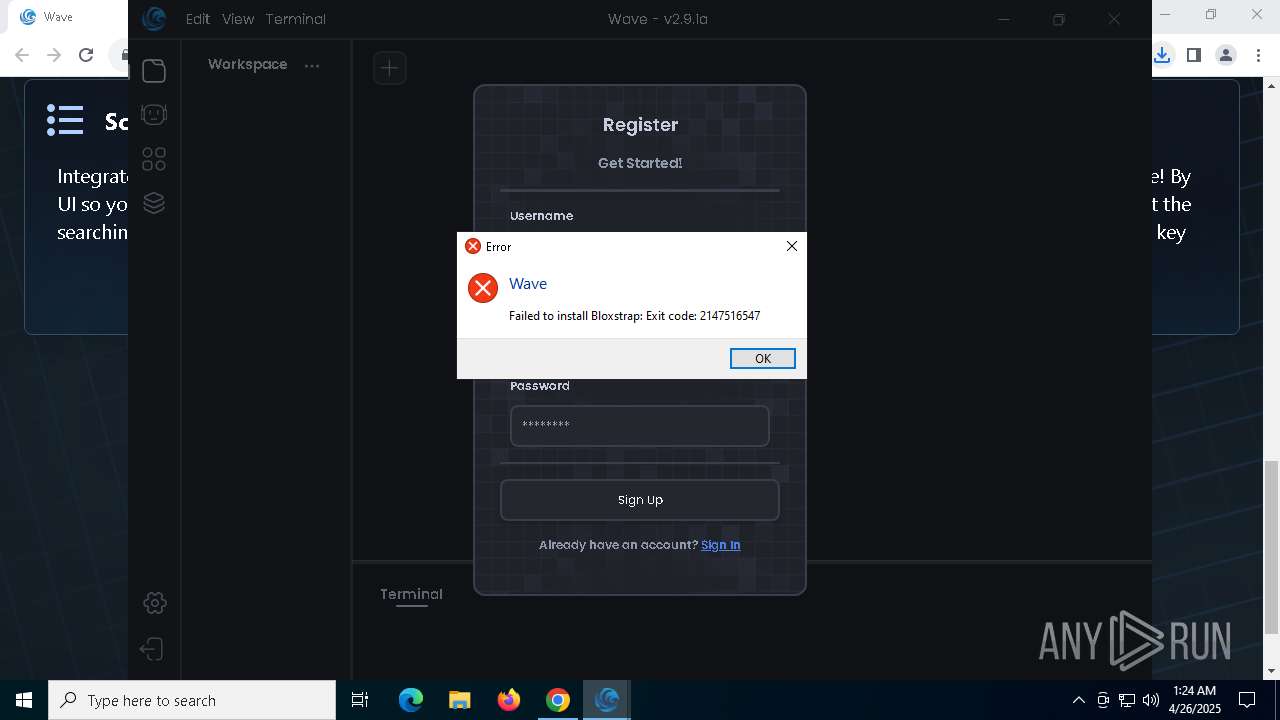Switch to Chrome on the taskbar
Image resolution: width=1280 pixels, height=720 pixels.
(558, 700)
